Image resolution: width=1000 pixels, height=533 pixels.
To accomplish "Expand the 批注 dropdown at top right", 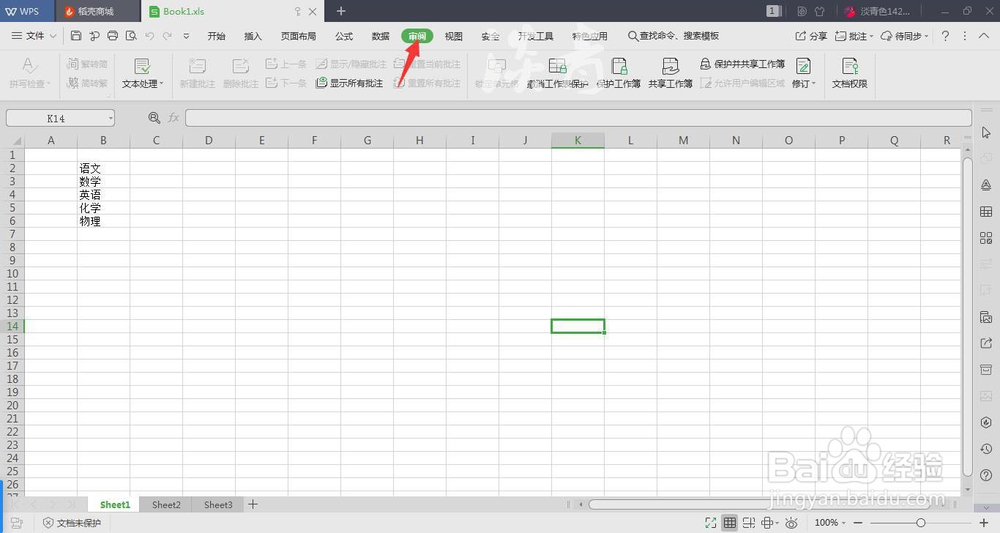I will click(x=871, y=36).
